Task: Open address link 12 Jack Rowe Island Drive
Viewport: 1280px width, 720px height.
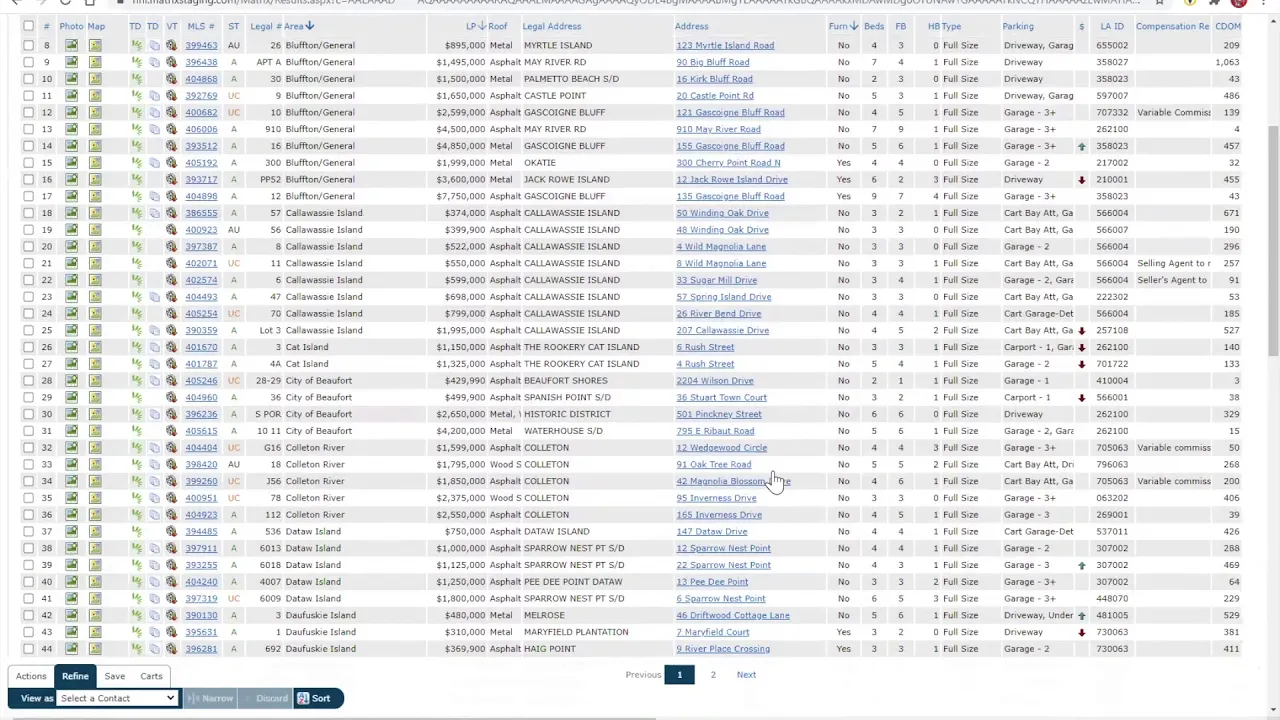Action: (732, 180)
